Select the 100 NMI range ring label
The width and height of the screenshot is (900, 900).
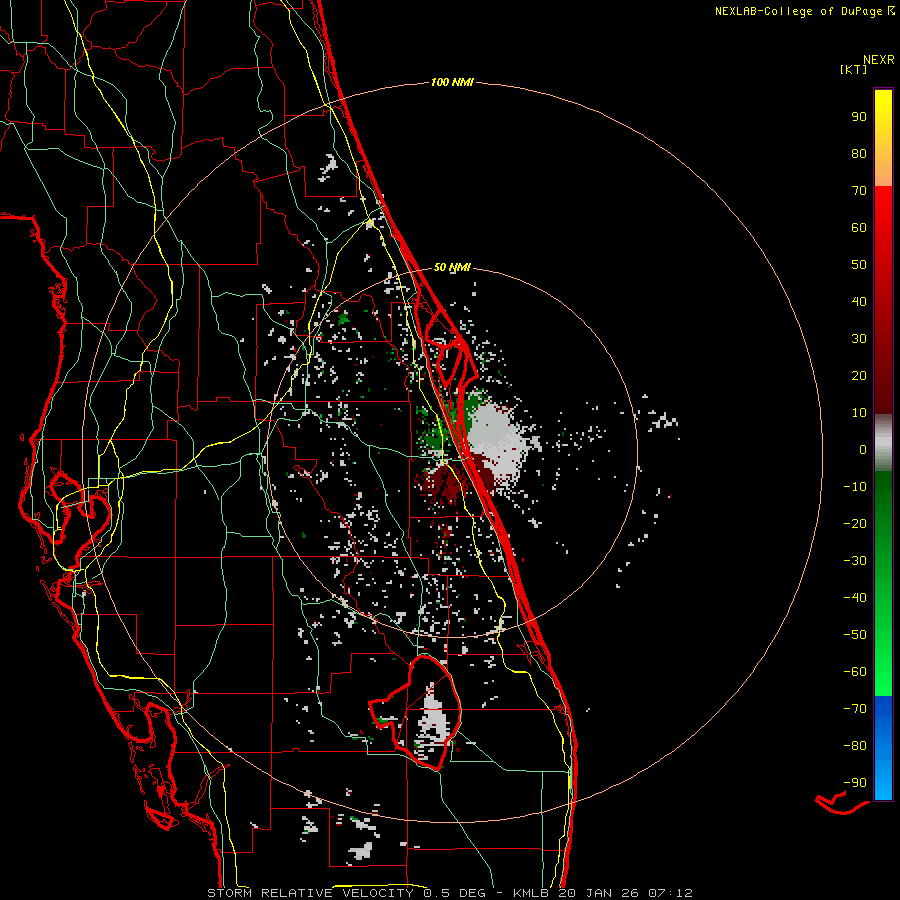pos(452,83)
